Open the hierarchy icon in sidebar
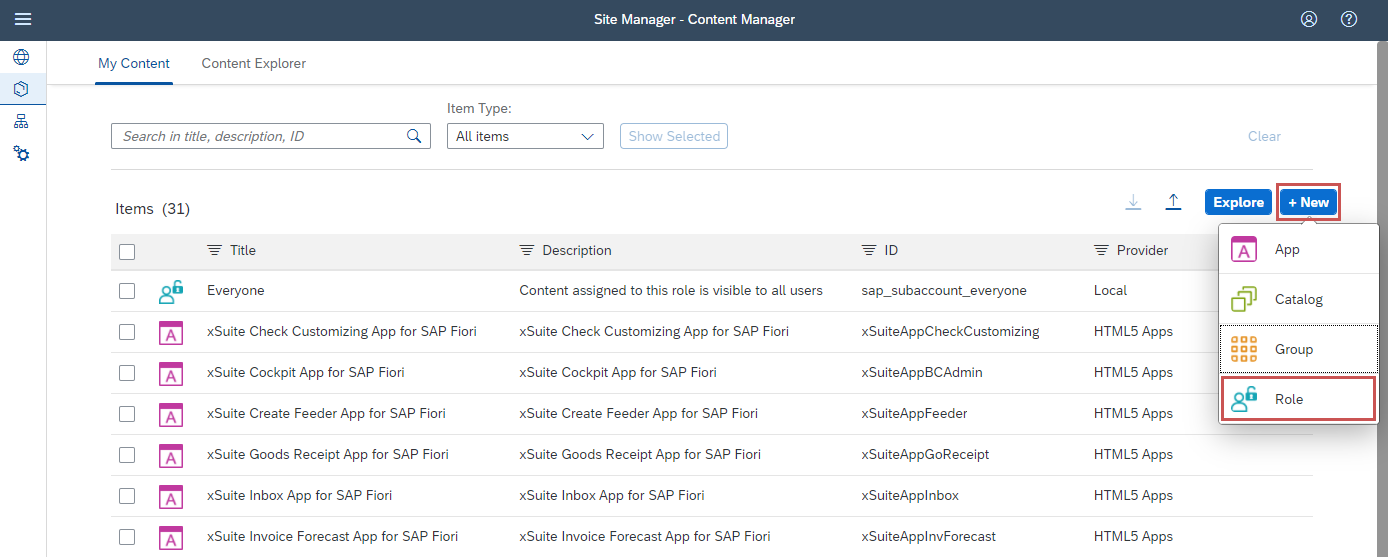The image size is (1388, 557). 21,121
